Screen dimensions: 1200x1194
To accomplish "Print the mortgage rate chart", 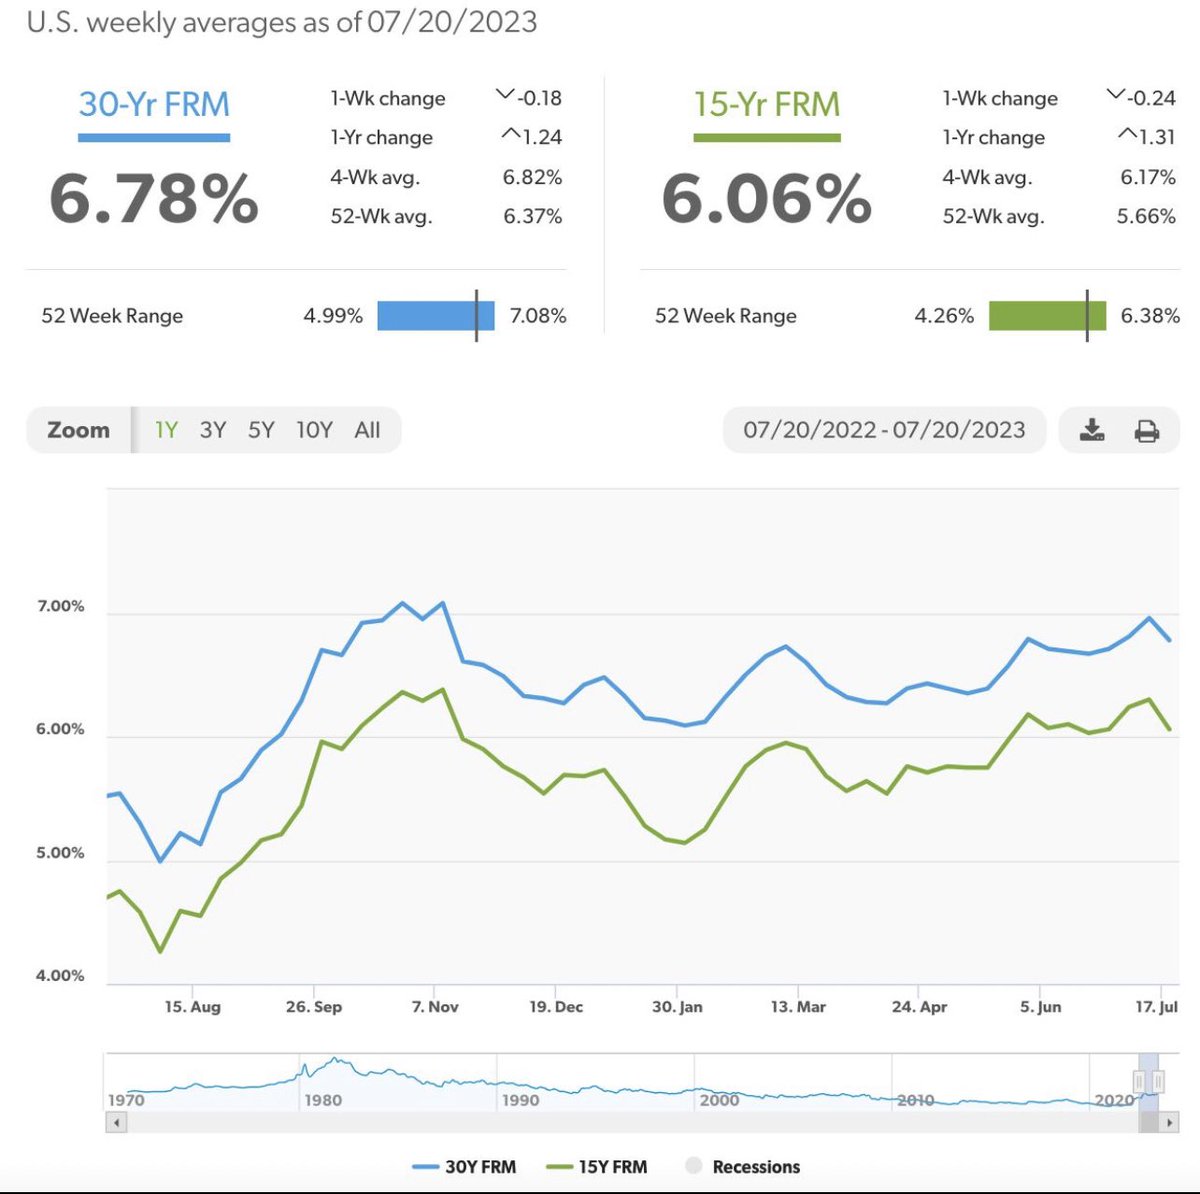I will [x=1146, y=431].
